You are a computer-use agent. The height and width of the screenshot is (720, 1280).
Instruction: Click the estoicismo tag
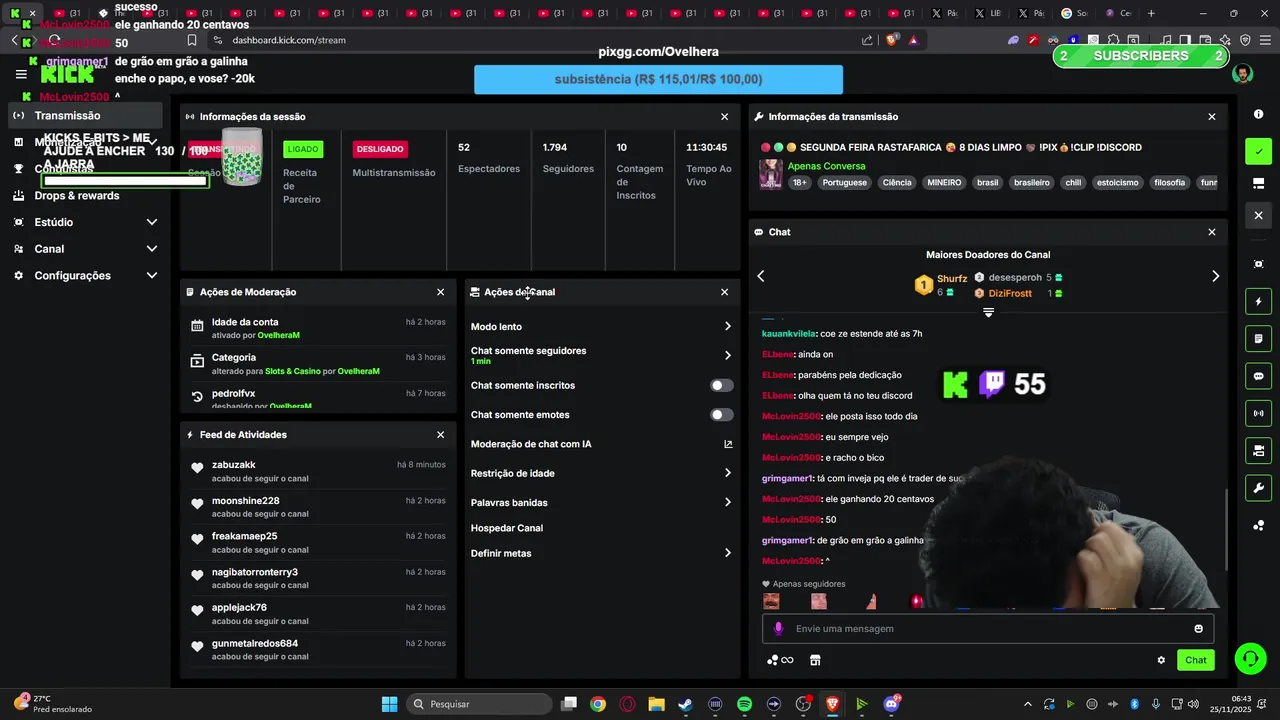tap(1117, 183)
